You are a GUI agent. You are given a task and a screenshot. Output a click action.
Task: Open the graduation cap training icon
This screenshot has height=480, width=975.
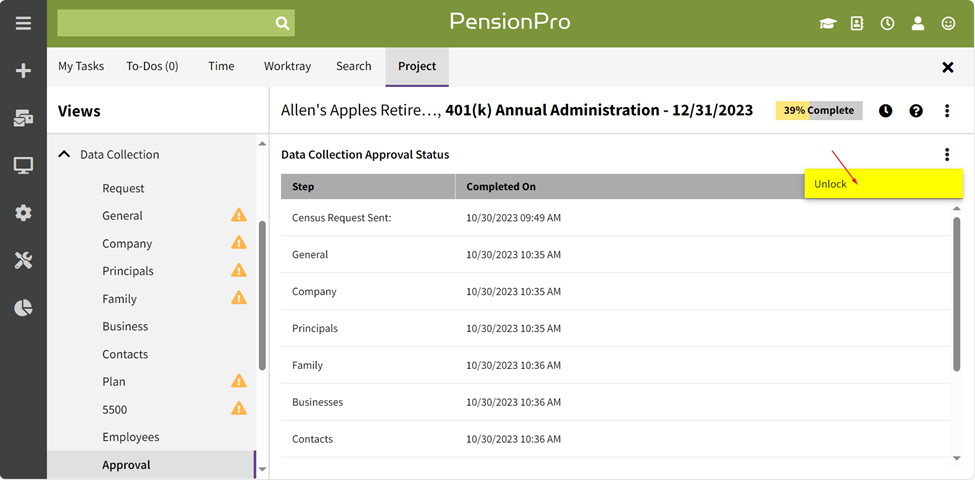828,24
